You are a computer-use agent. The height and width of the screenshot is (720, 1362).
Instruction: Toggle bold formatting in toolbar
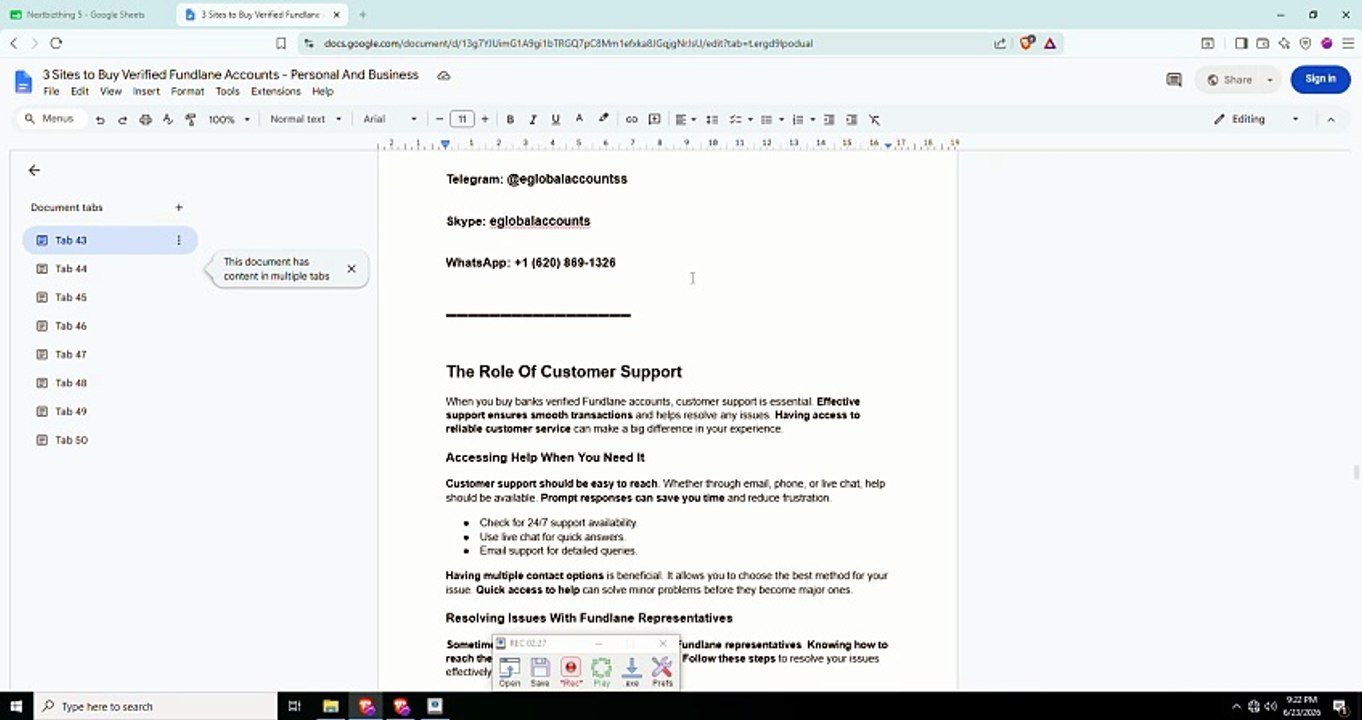510,119
